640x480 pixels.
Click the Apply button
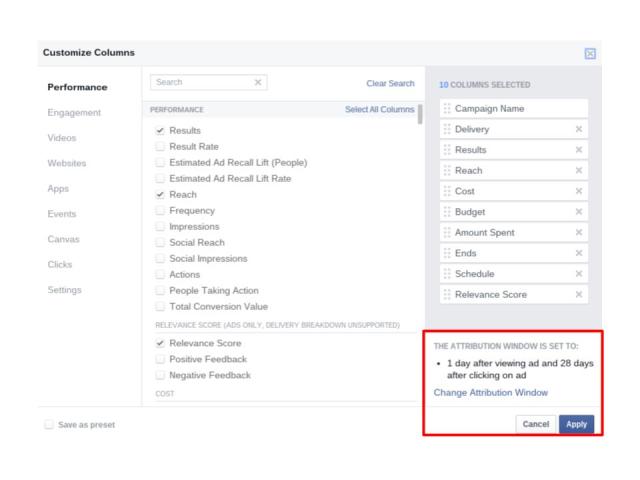pos(576,424)
